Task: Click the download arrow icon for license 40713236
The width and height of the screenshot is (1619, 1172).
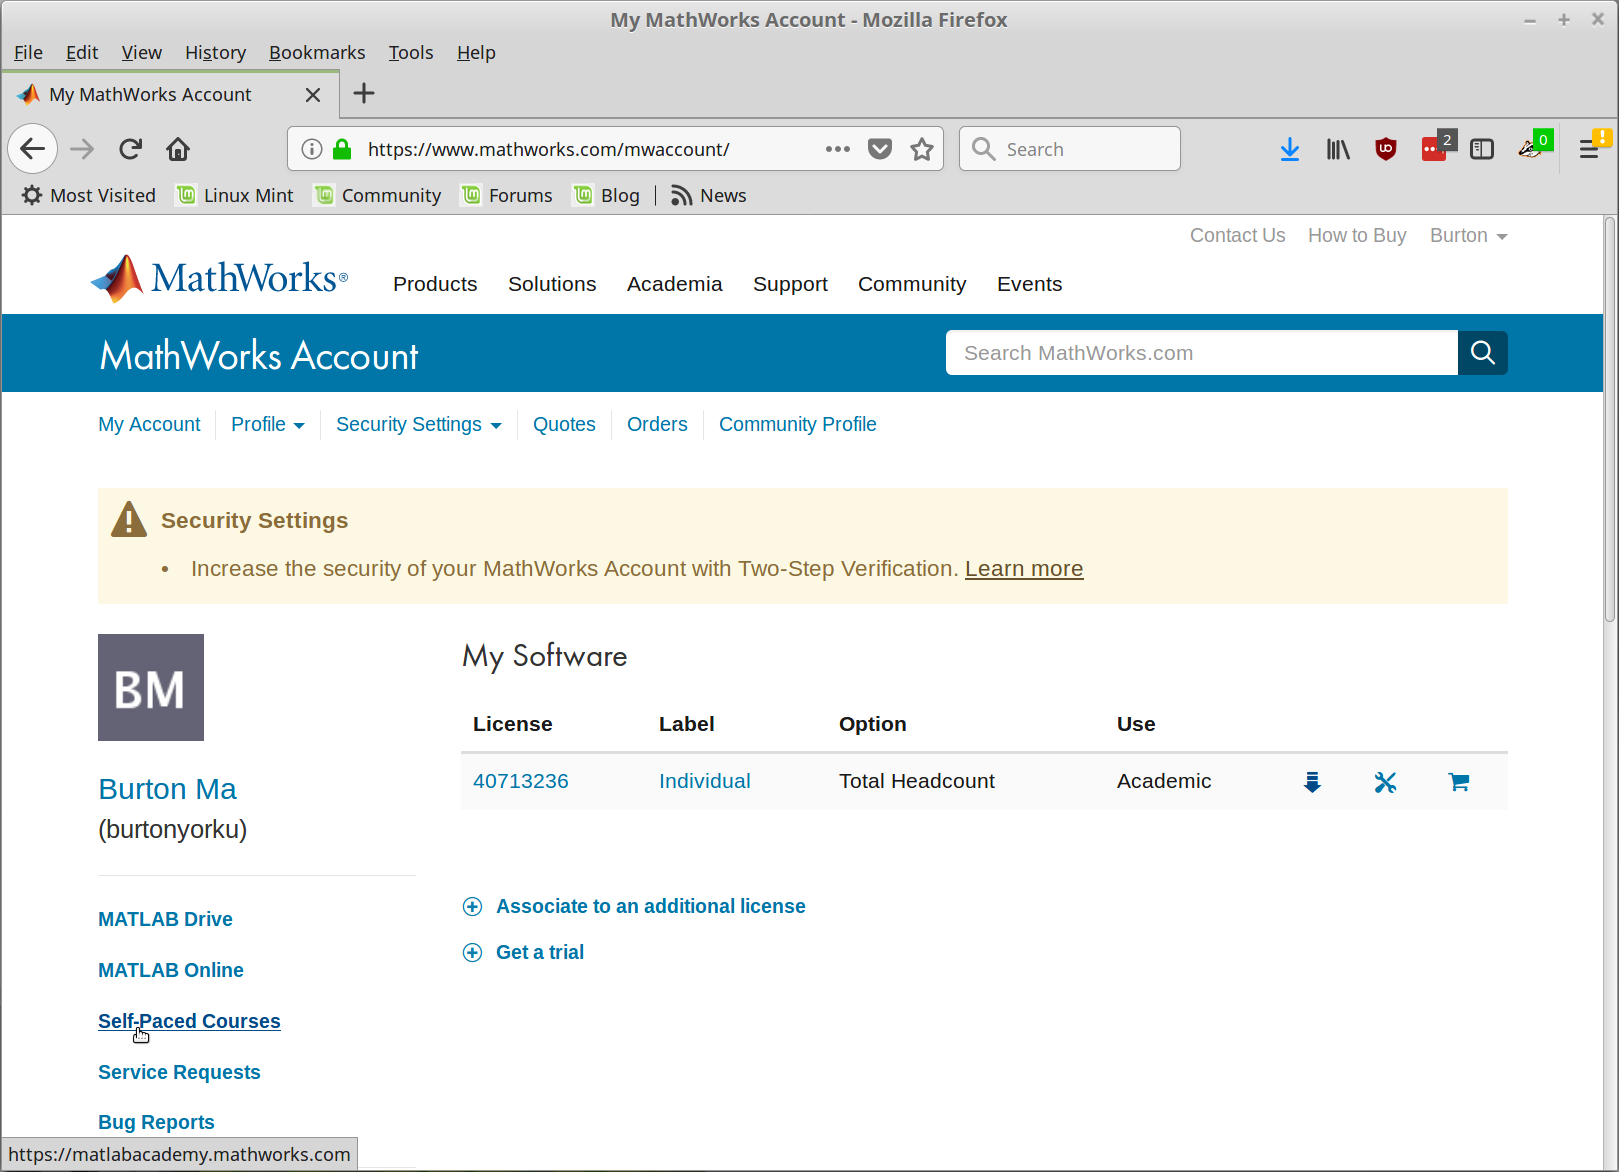Action: point(1312,782)
